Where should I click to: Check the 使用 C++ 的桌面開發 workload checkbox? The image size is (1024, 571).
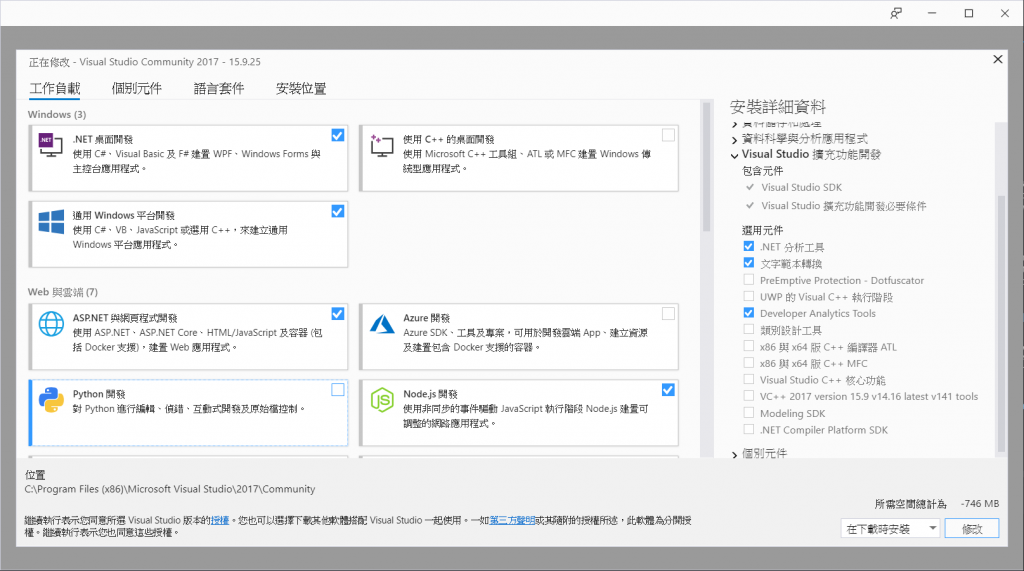(668, 135)
